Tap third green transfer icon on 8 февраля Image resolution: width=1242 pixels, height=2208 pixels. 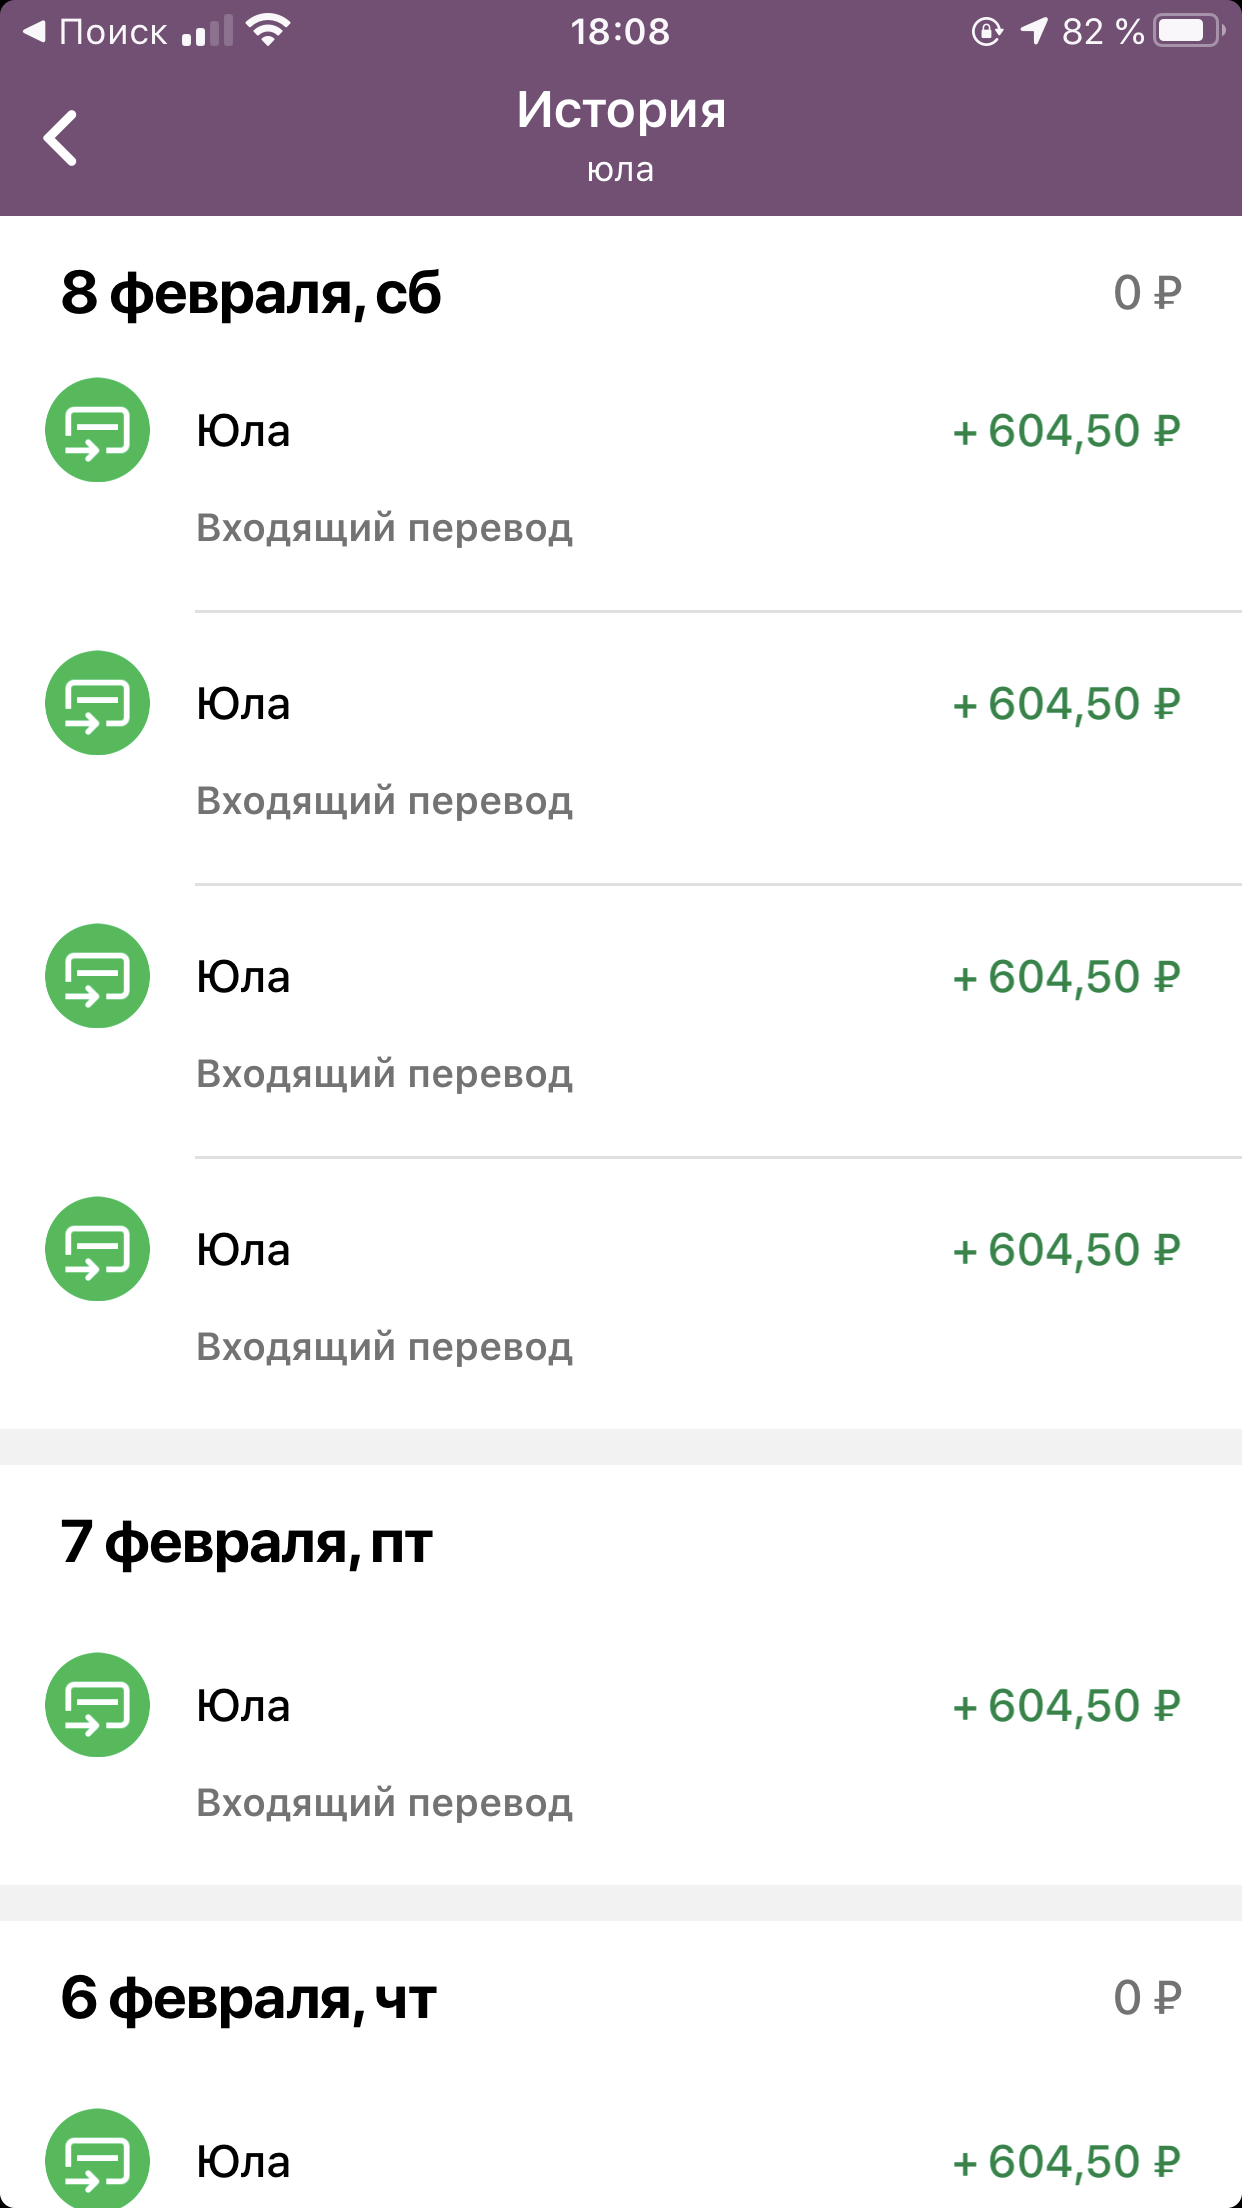click(x=97, y=976)
